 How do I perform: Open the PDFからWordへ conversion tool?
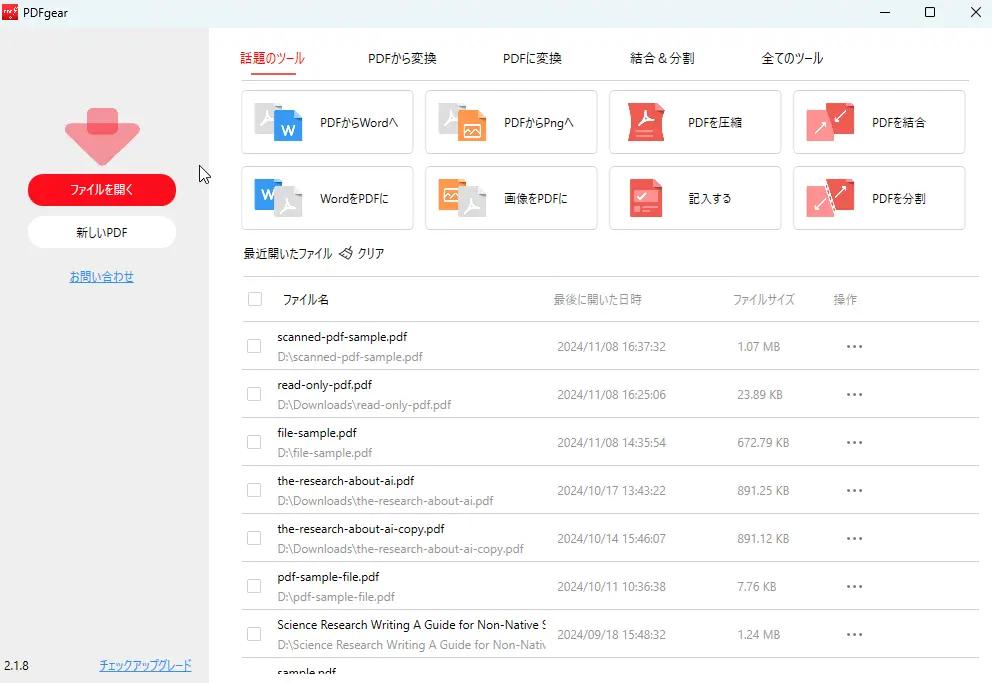[x=327, y=122]
